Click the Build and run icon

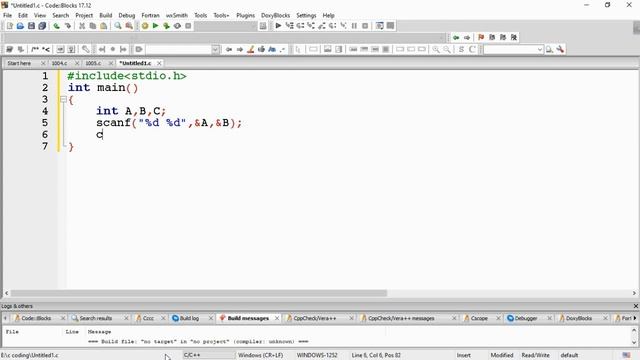pos(166,26)
